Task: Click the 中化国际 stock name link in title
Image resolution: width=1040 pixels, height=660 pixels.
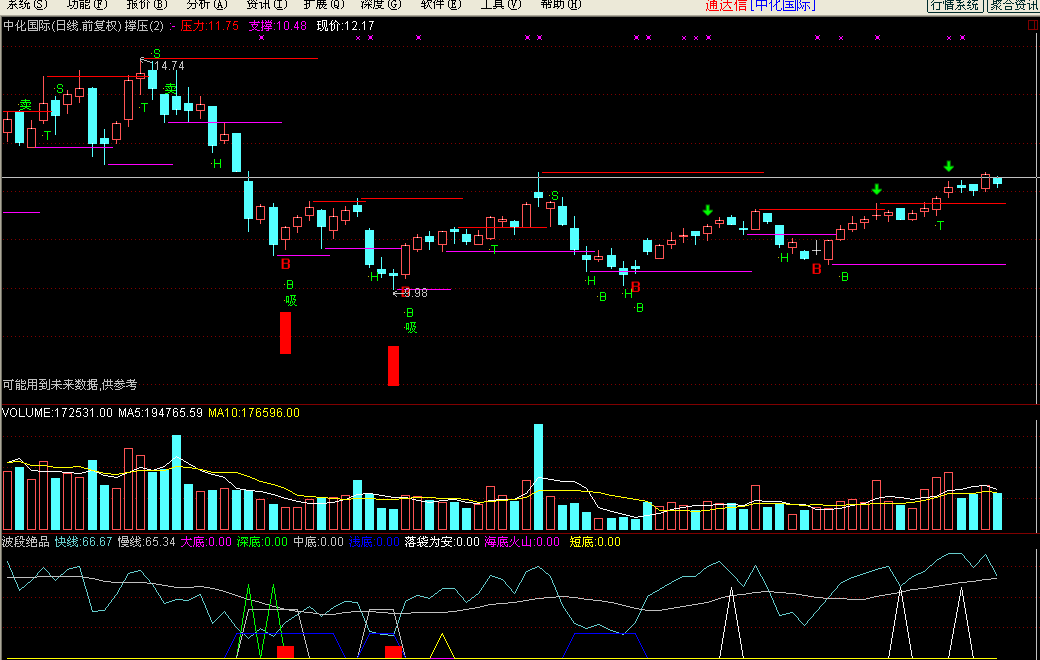Action: pyautogui.click(x=783, y=5)
